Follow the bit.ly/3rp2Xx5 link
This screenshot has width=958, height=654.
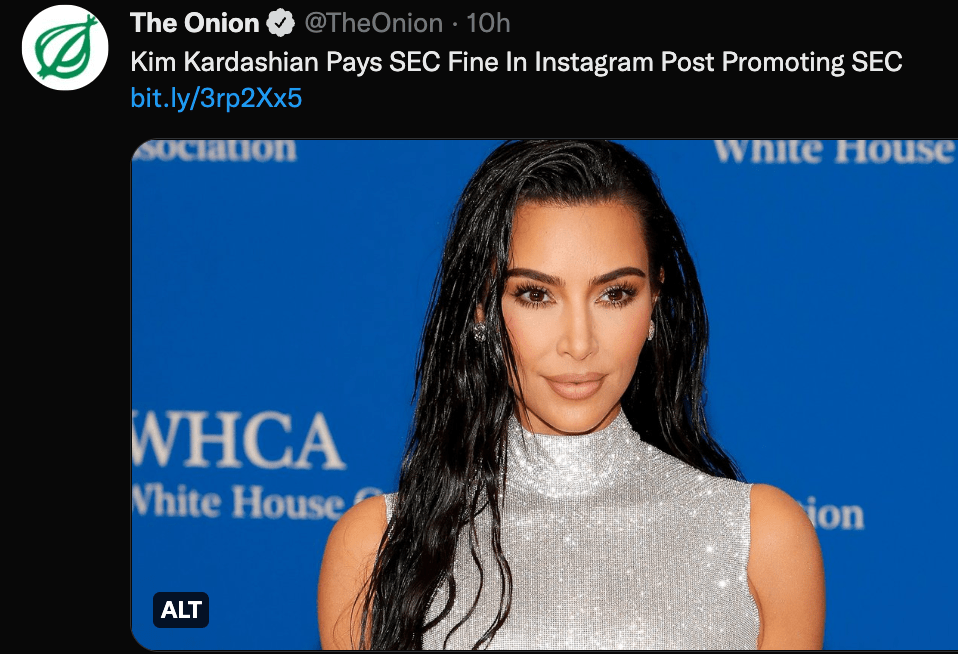coord(216,98)
